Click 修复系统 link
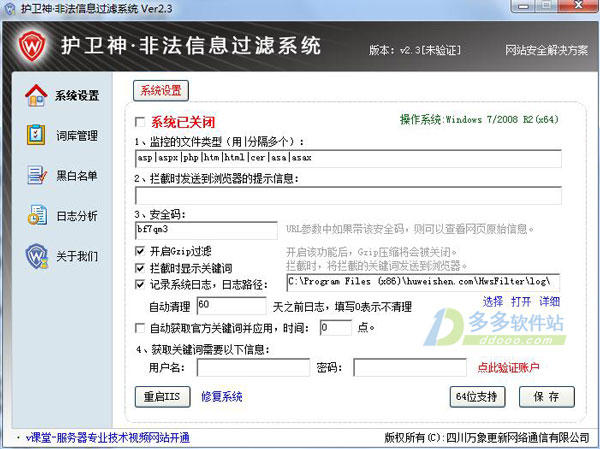 (222, 397)
